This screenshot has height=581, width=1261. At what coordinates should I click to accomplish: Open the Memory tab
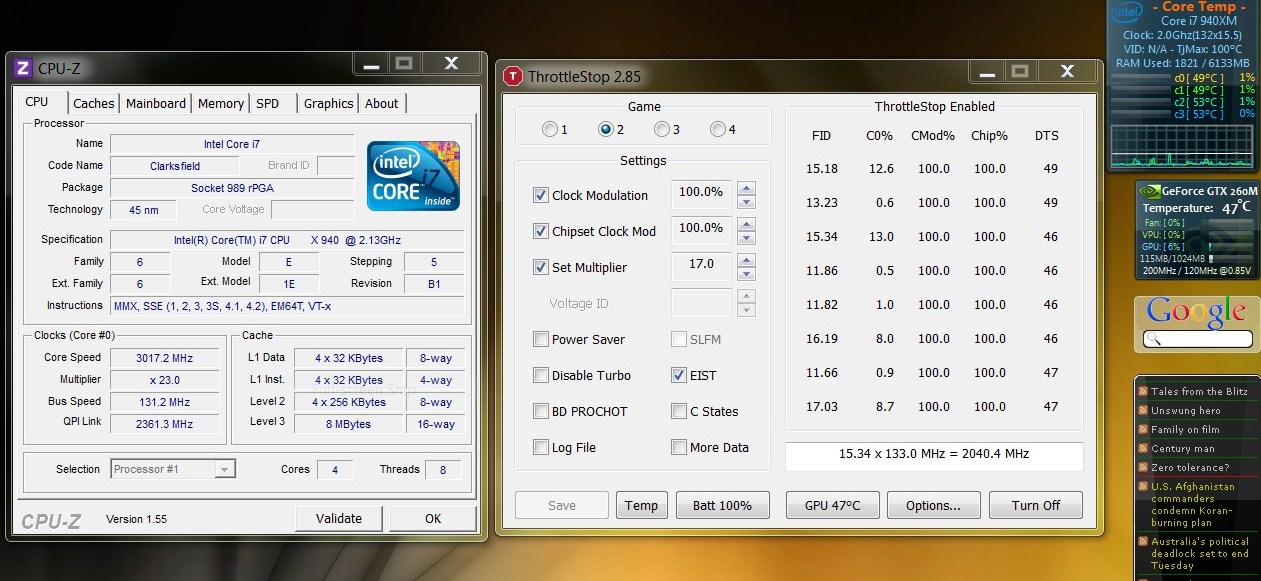pos(221,103)
